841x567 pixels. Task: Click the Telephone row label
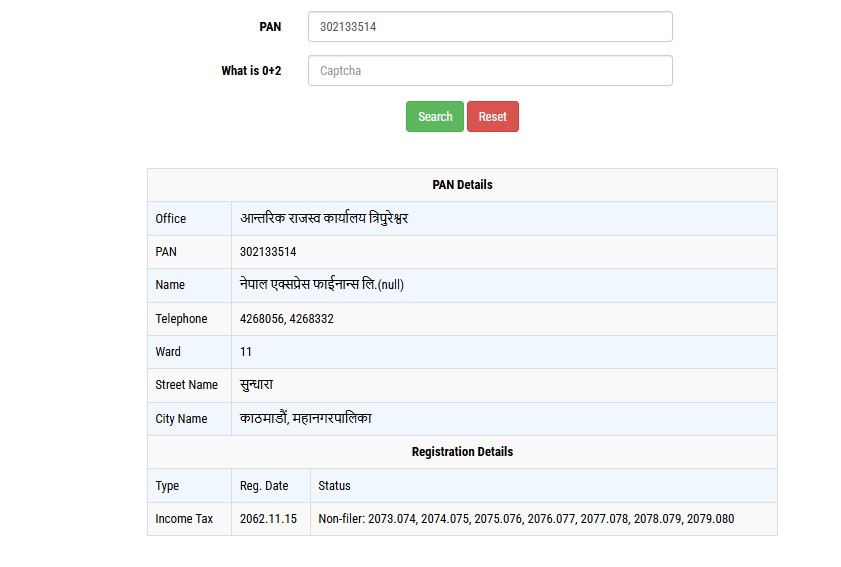coord(181,319)
